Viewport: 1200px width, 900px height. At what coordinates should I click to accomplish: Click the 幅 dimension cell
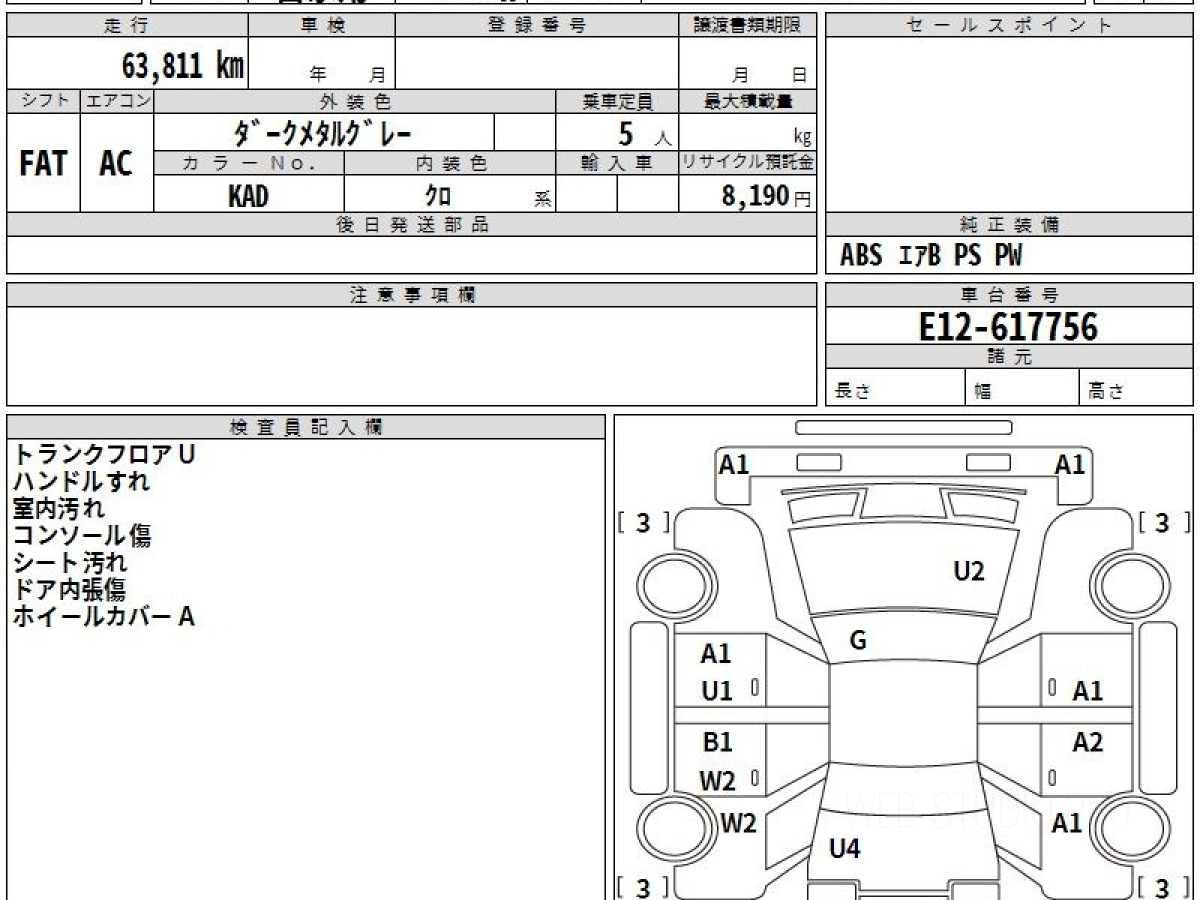point(1023,388)
